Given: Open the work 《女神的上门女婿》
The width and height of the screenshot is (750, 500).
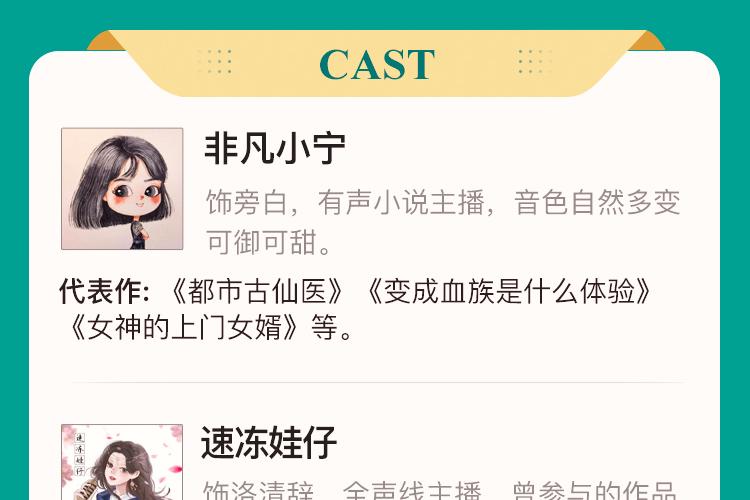Looking at the screenshot, I should click(184, 327).
